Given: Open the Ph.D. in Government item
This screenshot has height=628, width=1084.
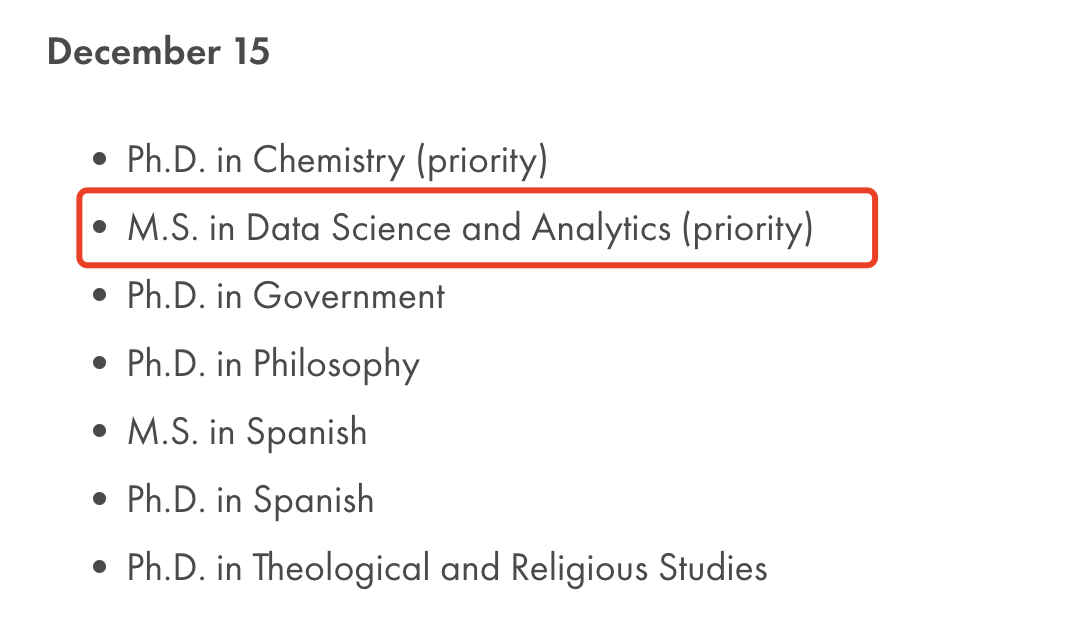Looking at the screenshot, I should click(x=286, y=296).
